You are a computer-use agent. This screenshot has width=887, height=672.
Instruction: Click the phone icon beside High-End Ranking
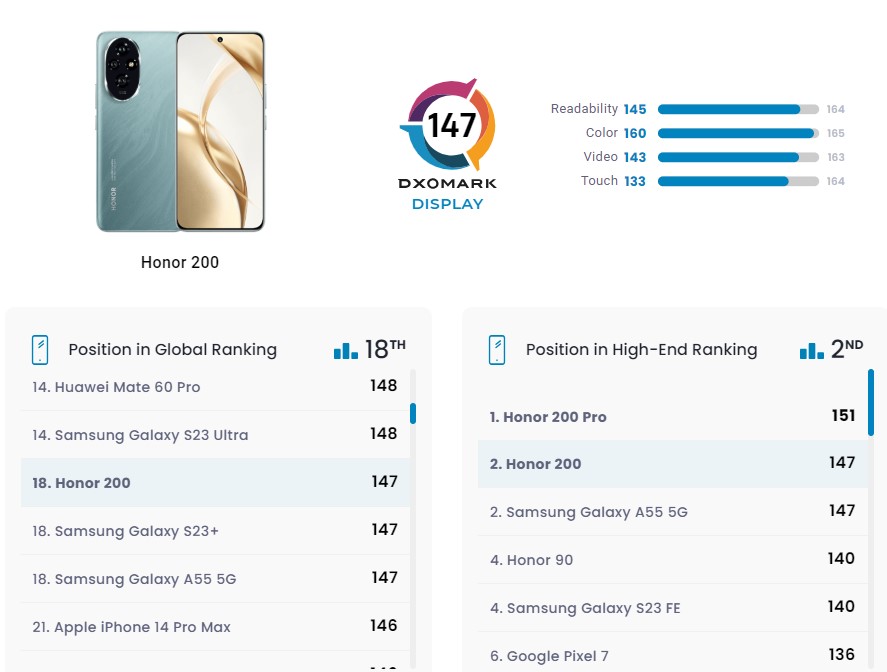pos(497,350)
